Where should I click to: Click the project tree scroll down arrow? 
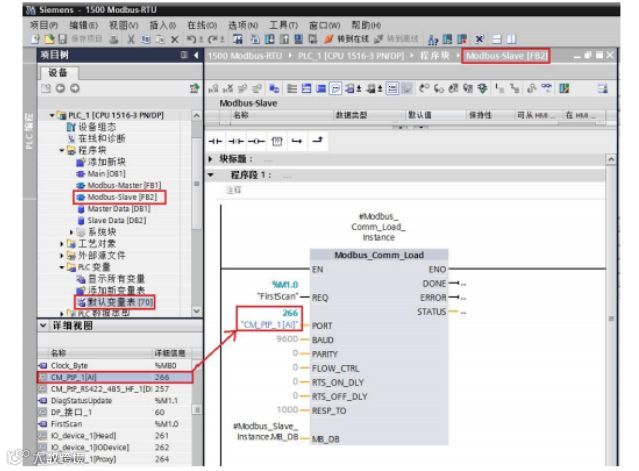[196, 311]
